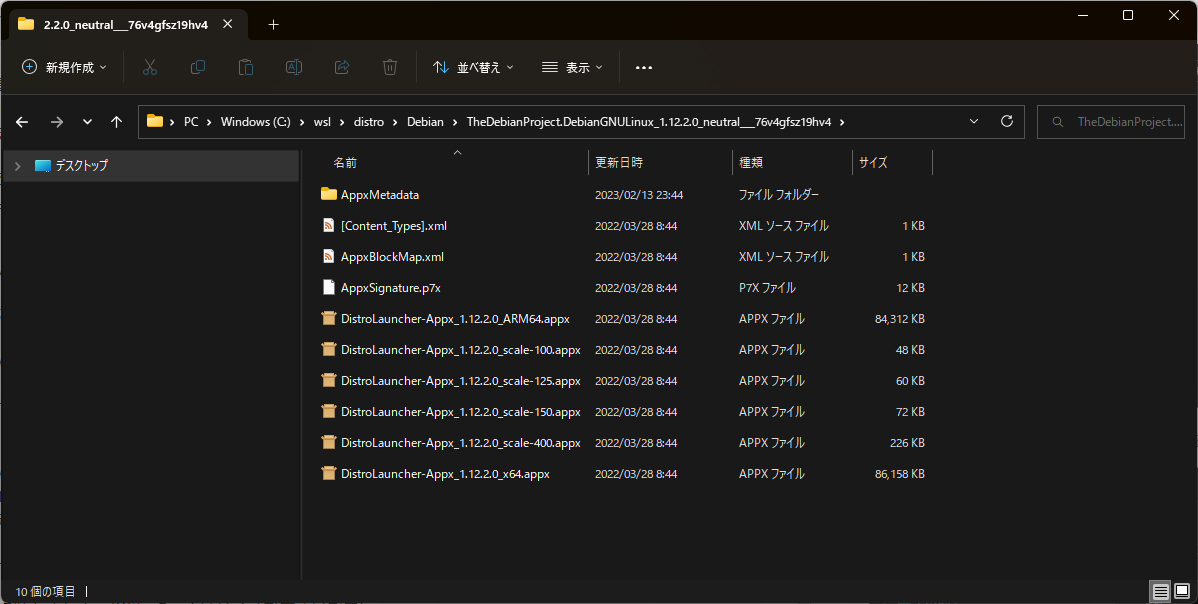Close the 2.2.0_neutral tab

pos(228,24)
